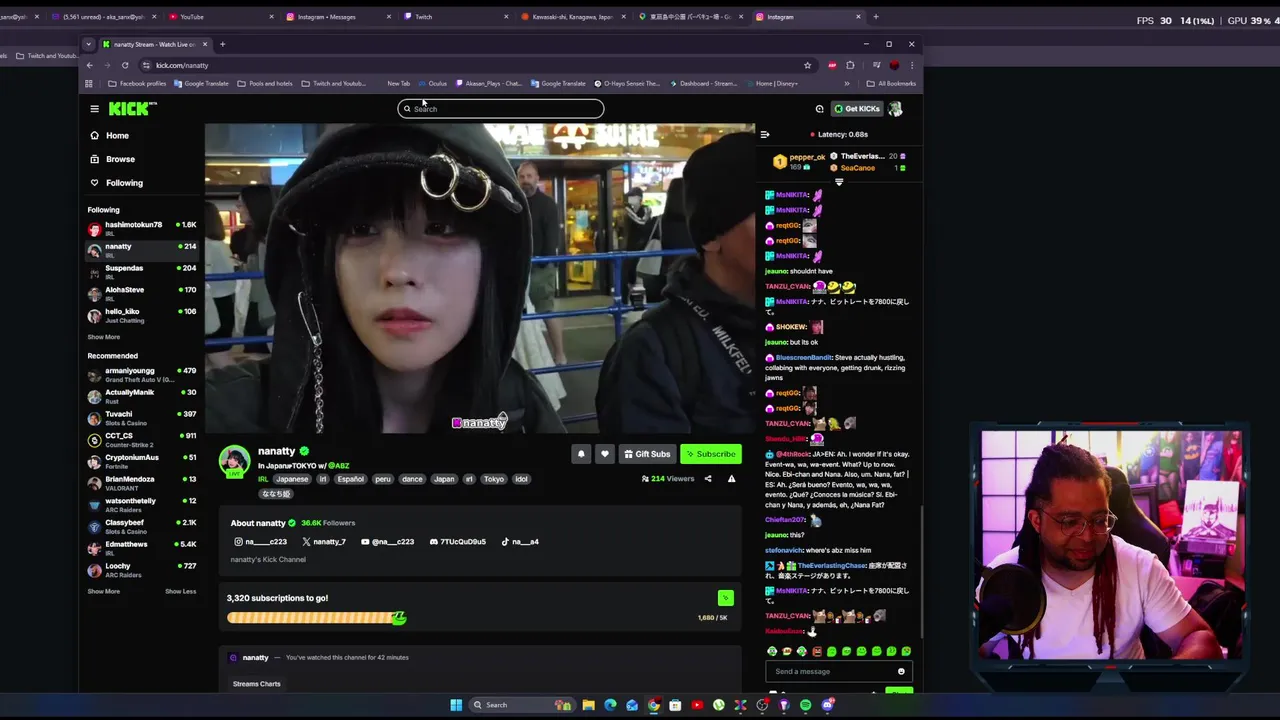Click the Get KICKs button
This screenshot has height=720, width=1280.
[857, 109]
